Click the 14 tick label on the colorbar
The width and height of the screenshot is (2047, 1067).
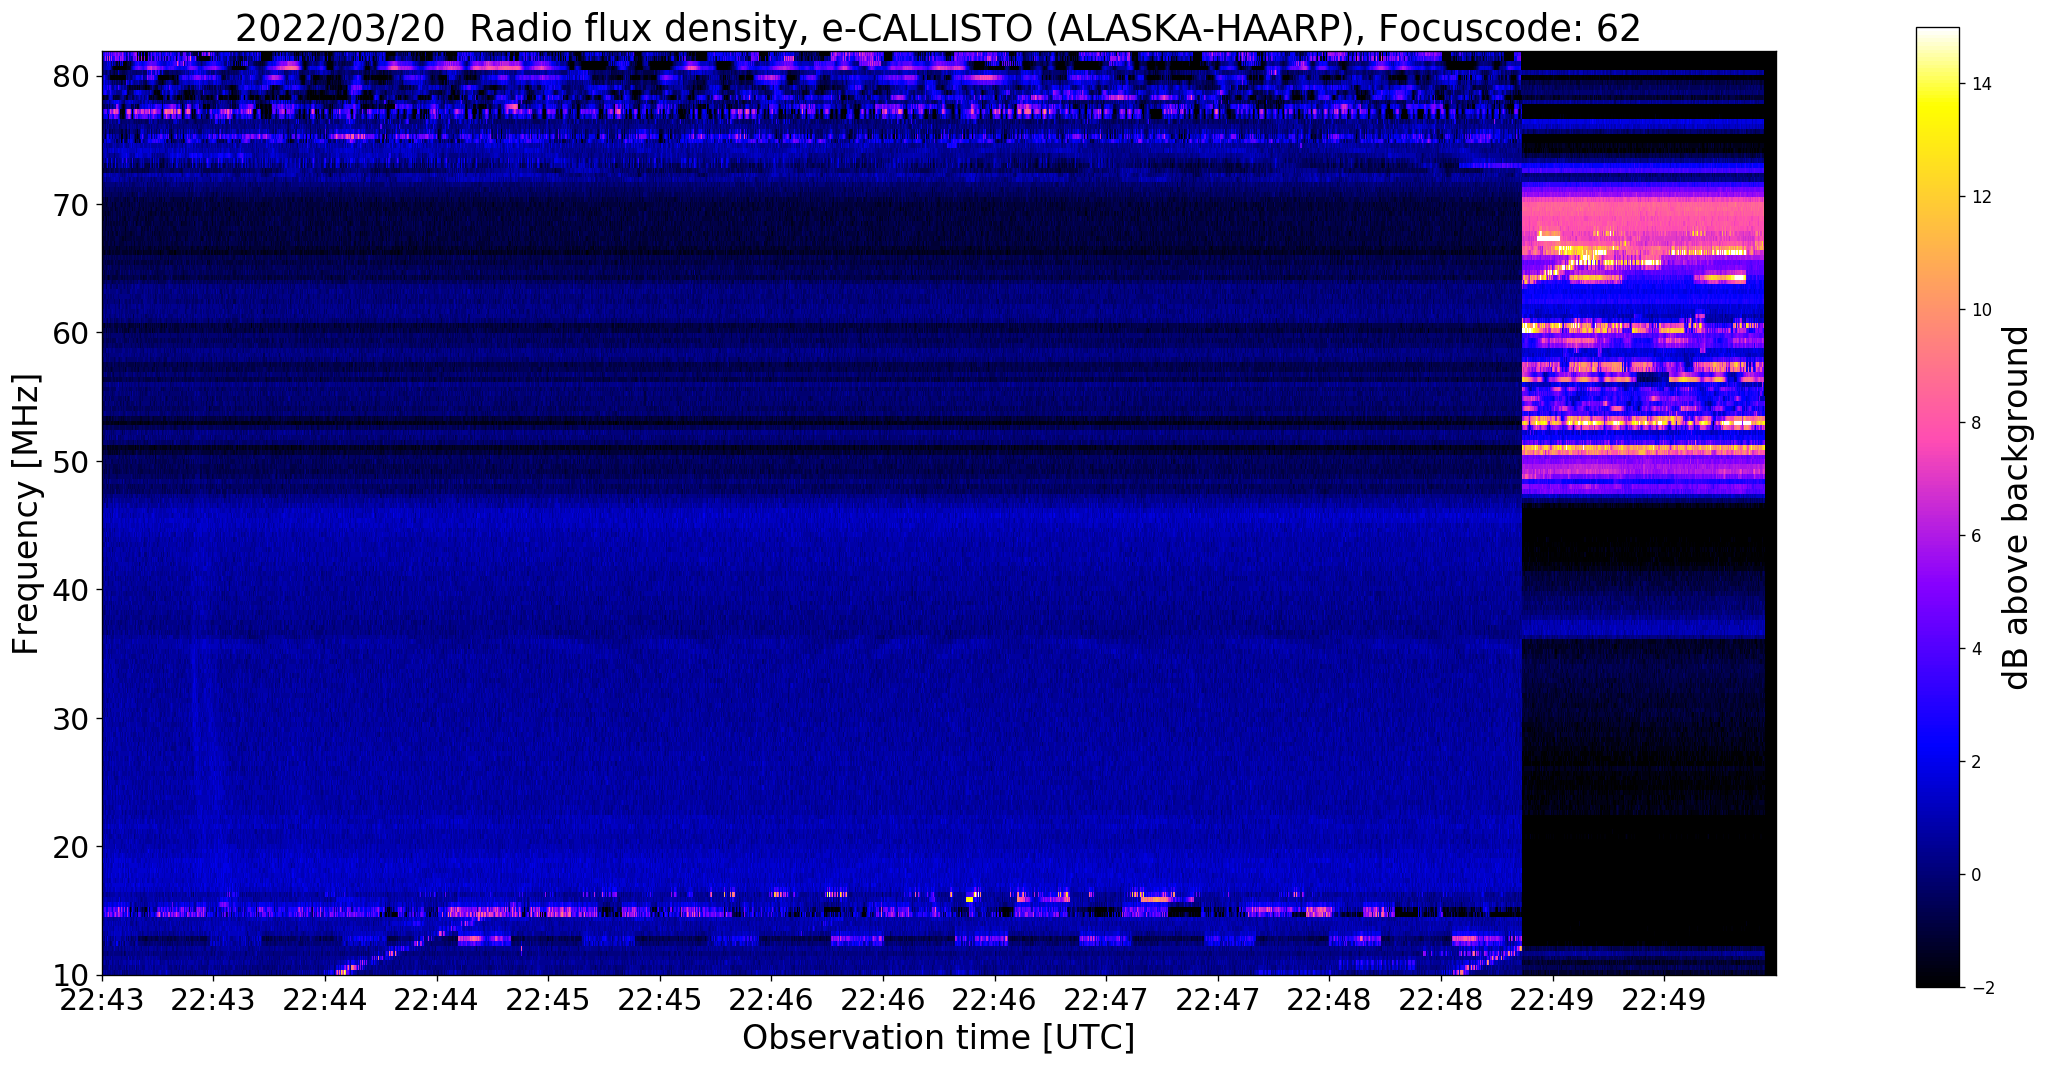1981,84
